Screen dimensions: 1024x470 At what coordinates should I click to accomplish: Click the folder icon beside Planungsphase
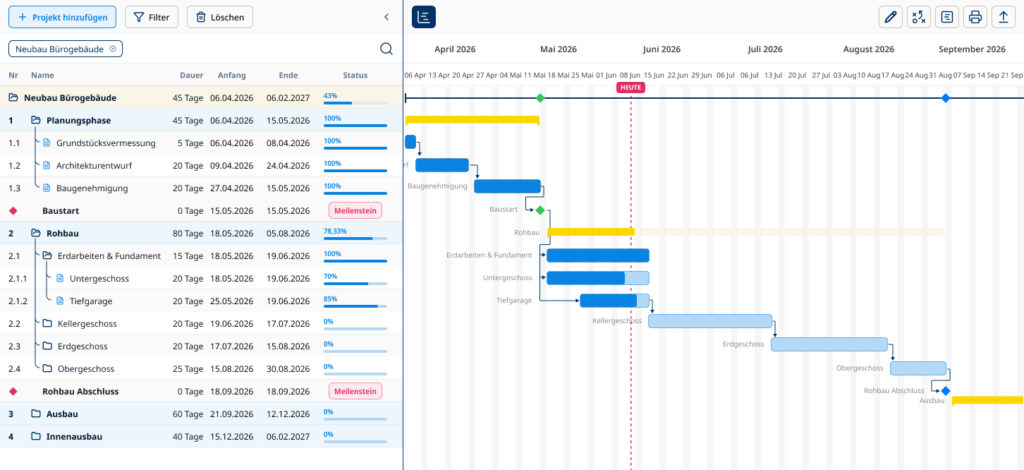click(35, 120)
